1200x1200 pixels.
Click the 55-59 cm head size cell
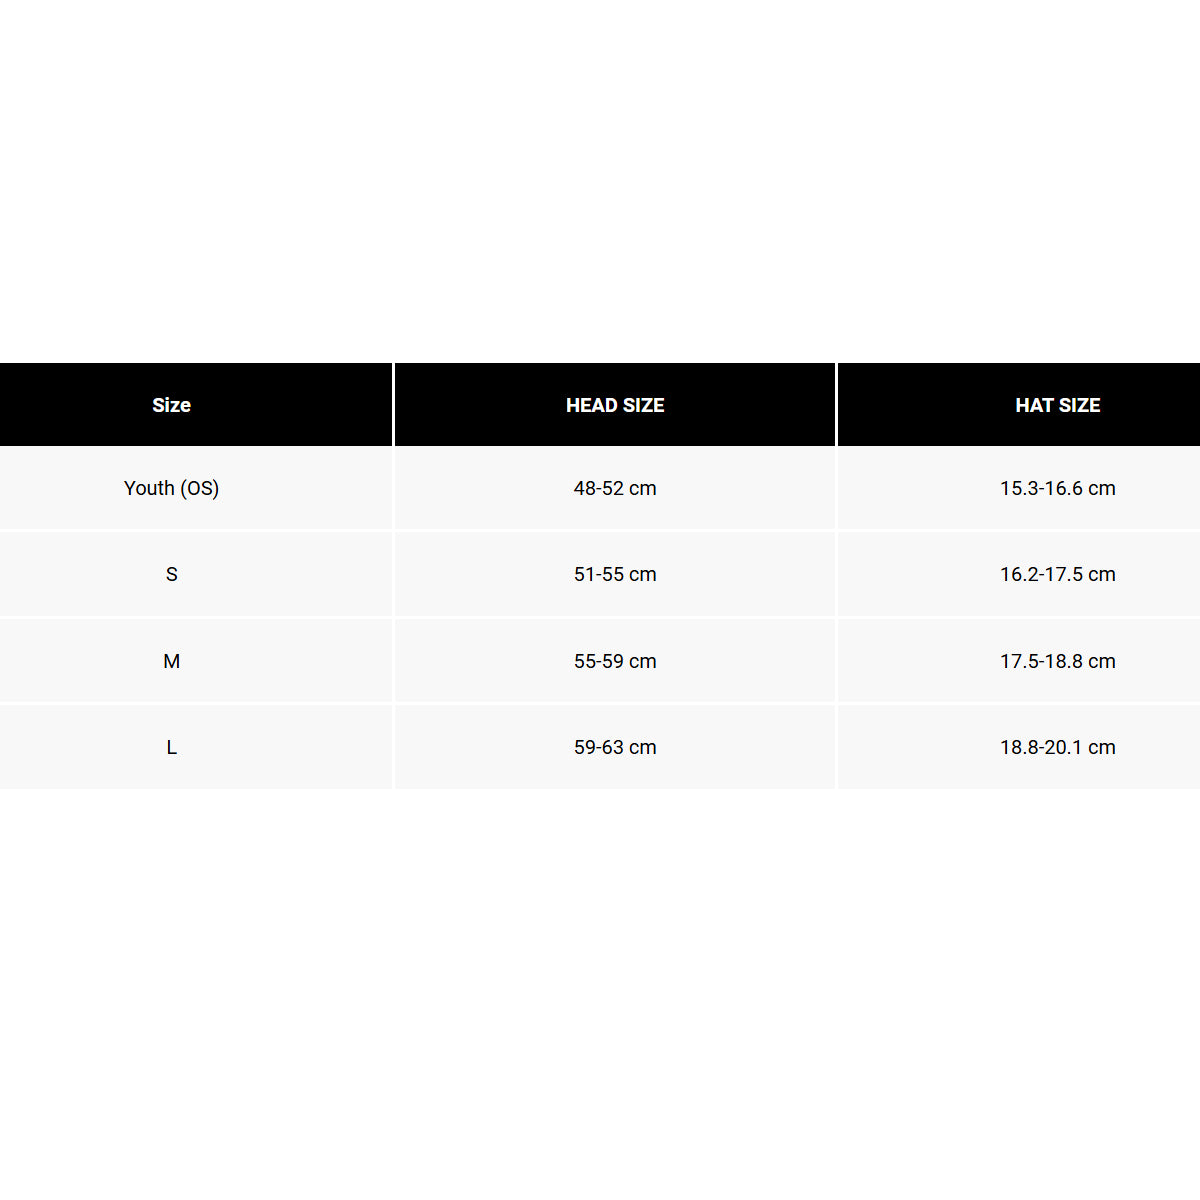615,661
